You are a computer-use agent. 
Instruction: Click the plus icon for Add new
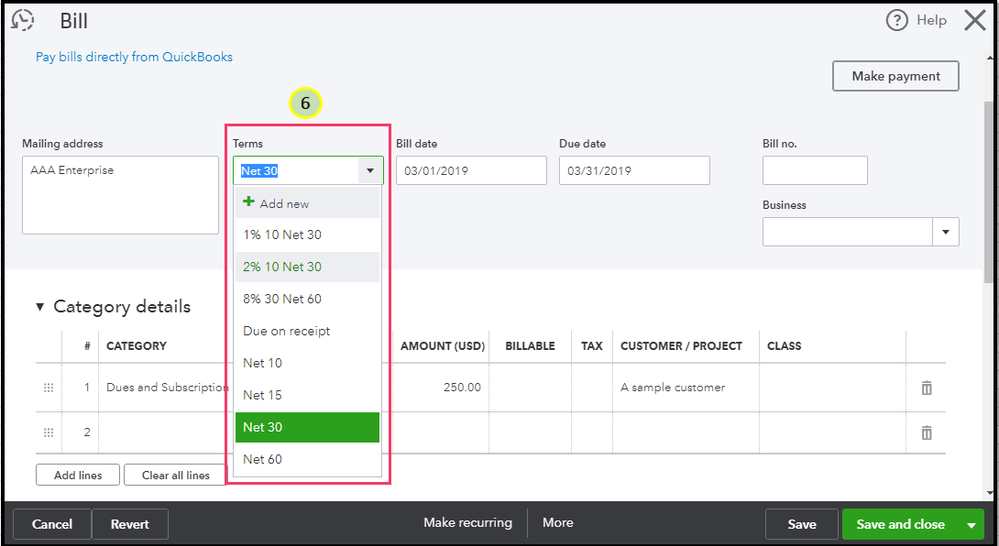tap(248, 203)
